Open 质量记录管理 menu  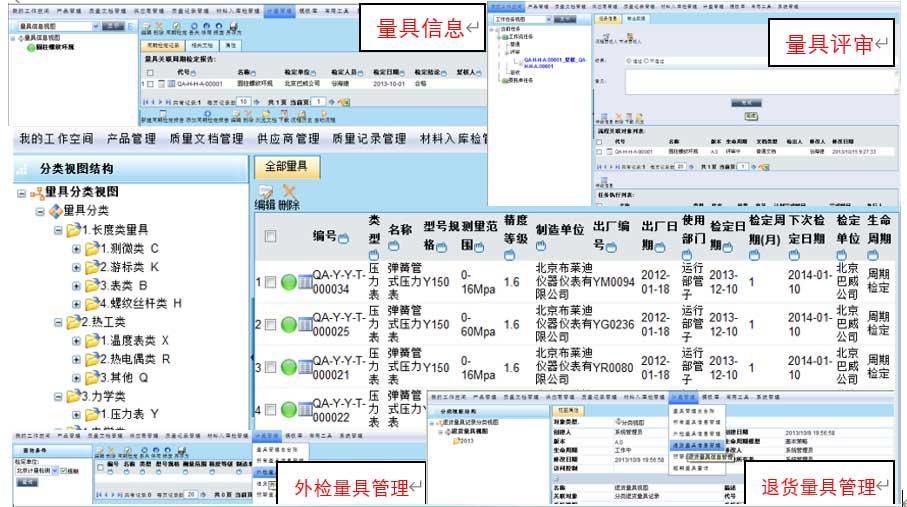click(x=370, y=139)
